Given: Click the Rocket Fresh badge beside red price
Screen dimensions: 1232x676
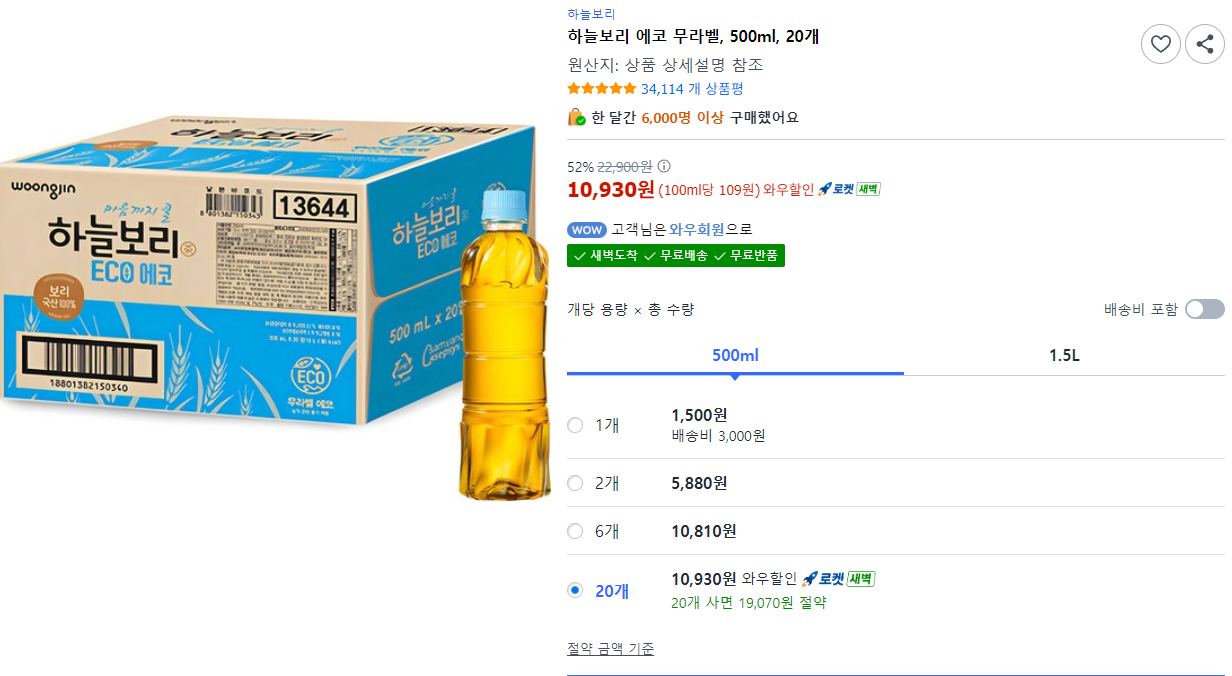Looking at the screenshot, I should pos(849,189).
